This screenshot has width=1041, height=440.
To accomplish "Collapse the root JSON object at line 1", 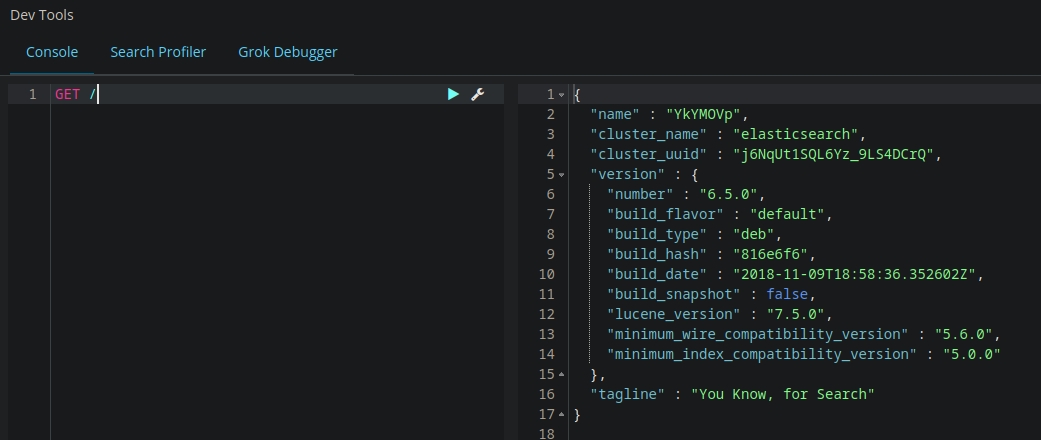I will 561,95.
